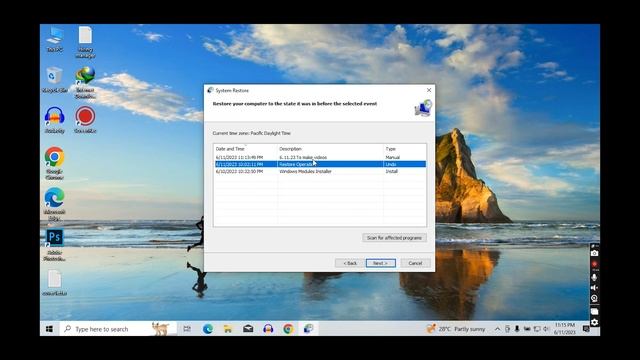Screen dimensions: 640x360
Task: Select the text file icon beside This PC
Action: point(85,42)
